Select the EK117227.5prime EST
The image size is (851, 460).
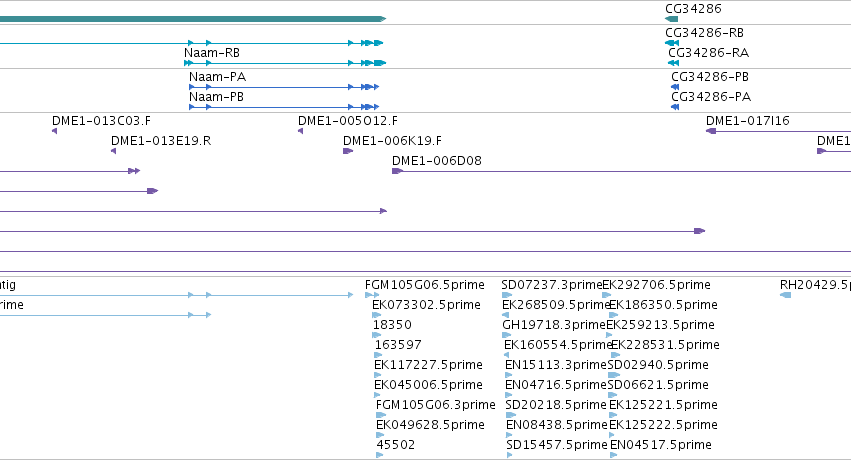pos(428,365)
